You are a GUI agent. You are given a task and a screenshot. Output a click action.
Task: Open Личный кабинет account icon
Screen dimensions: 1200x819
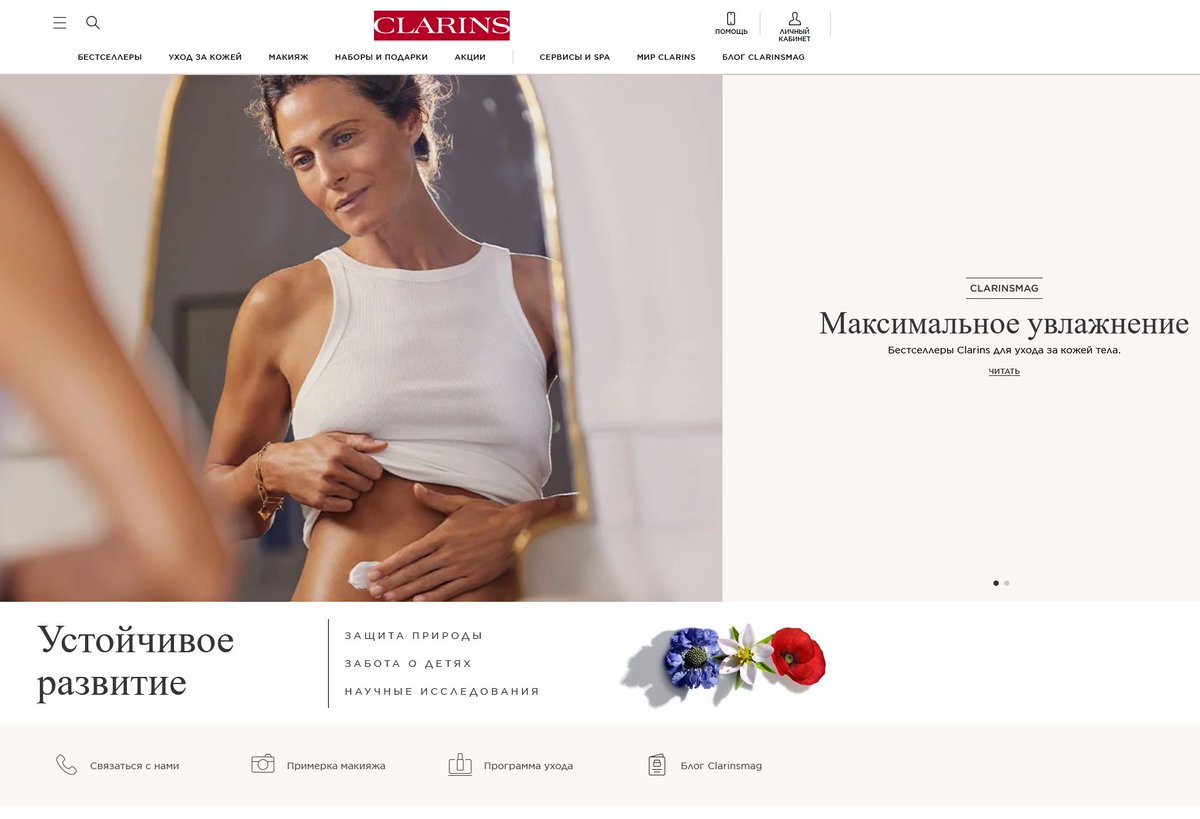coord(795,18)
